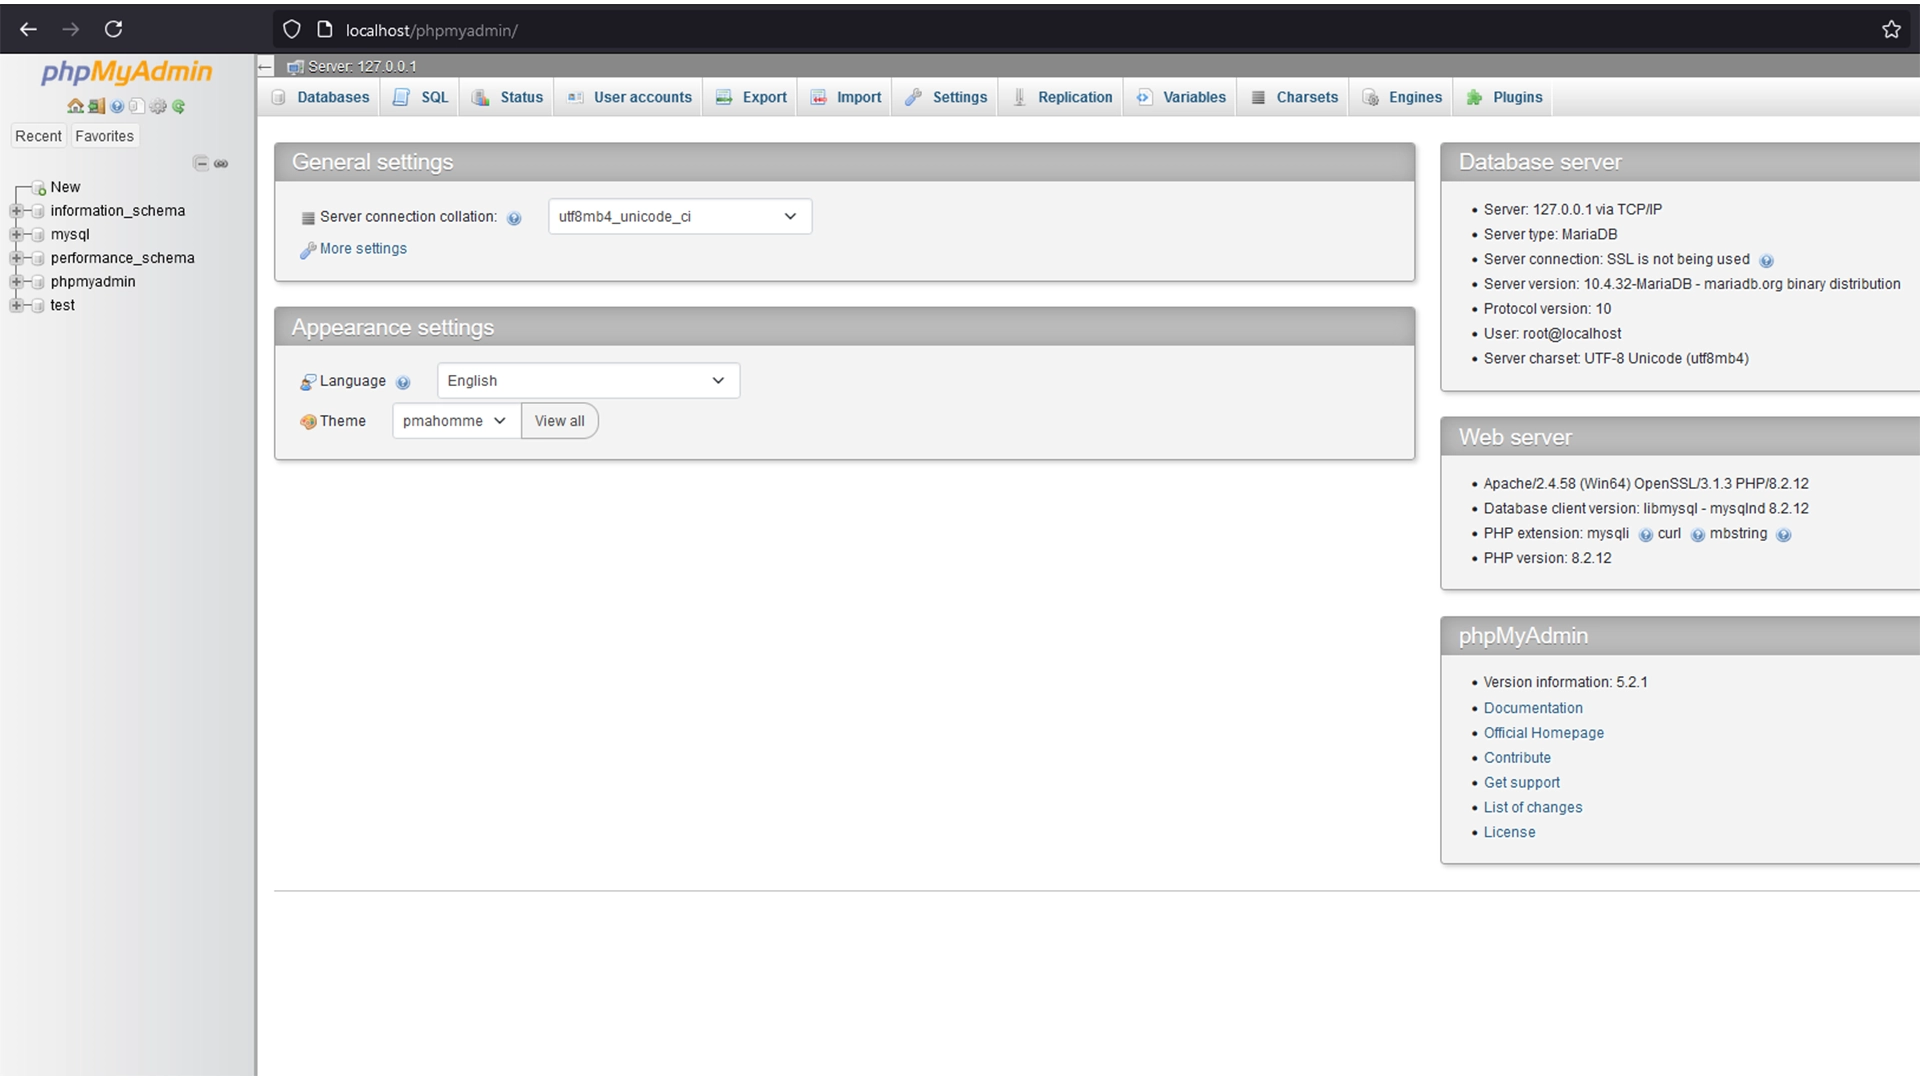Open the Engines tab
Viewport: 1920px width, 1080px height.
[1401, 97]
